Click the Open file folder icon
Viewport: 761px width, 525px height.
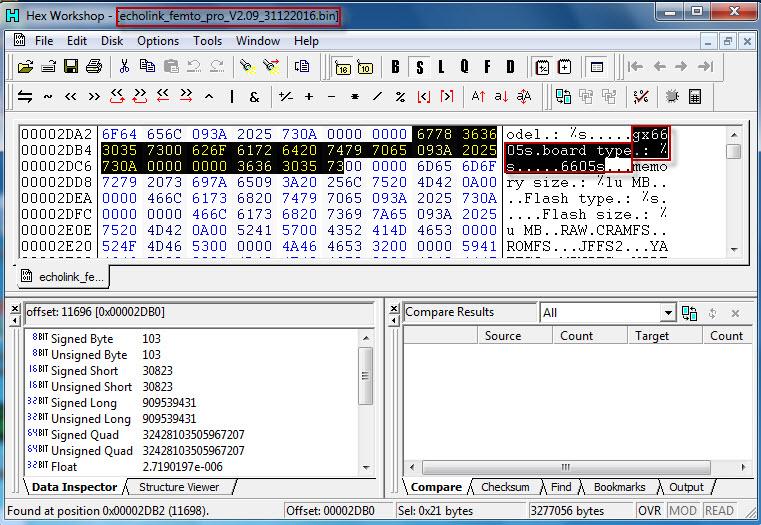point(25,66)
